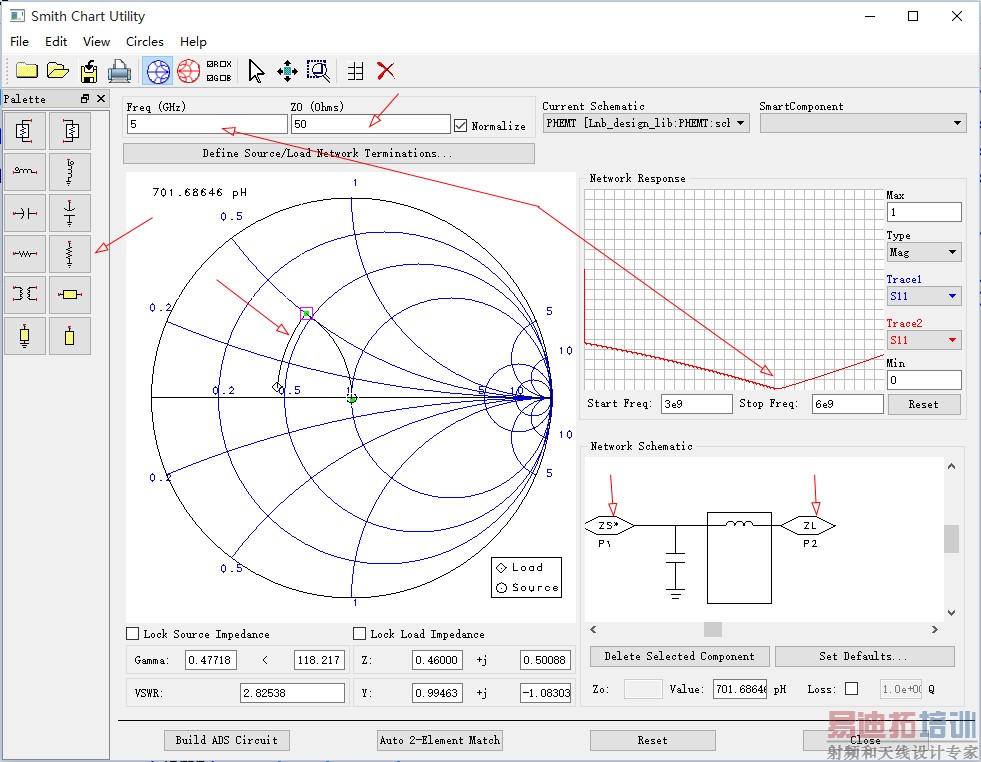Select the series inductor palette component

click(25, 172)
